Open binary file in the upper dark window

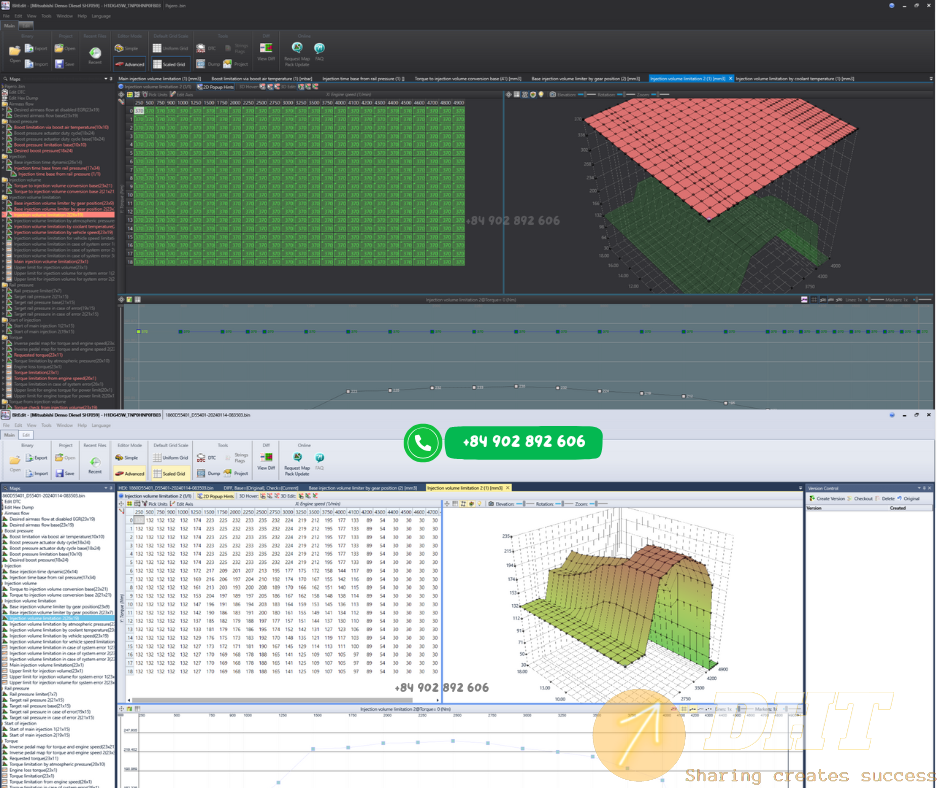[x=14, y=54]
